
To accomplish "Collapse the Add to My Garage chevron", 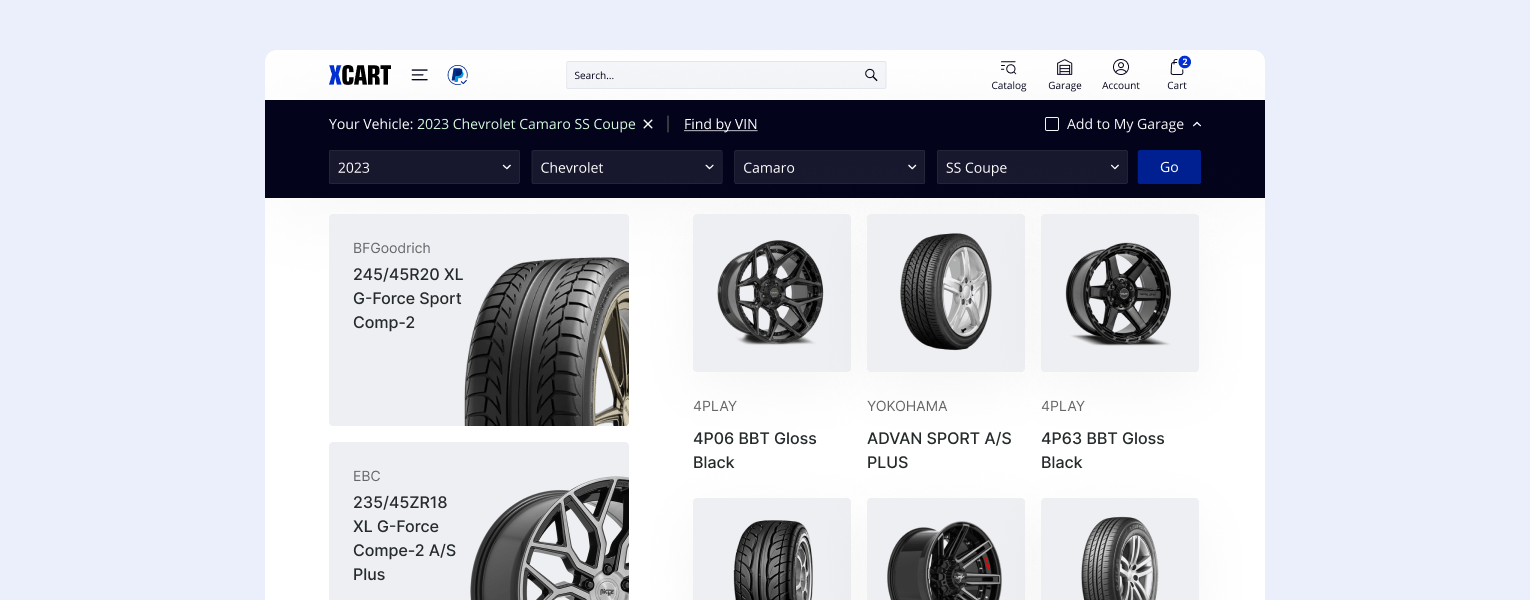I will pyautogui.click(x=1197, y=124).
